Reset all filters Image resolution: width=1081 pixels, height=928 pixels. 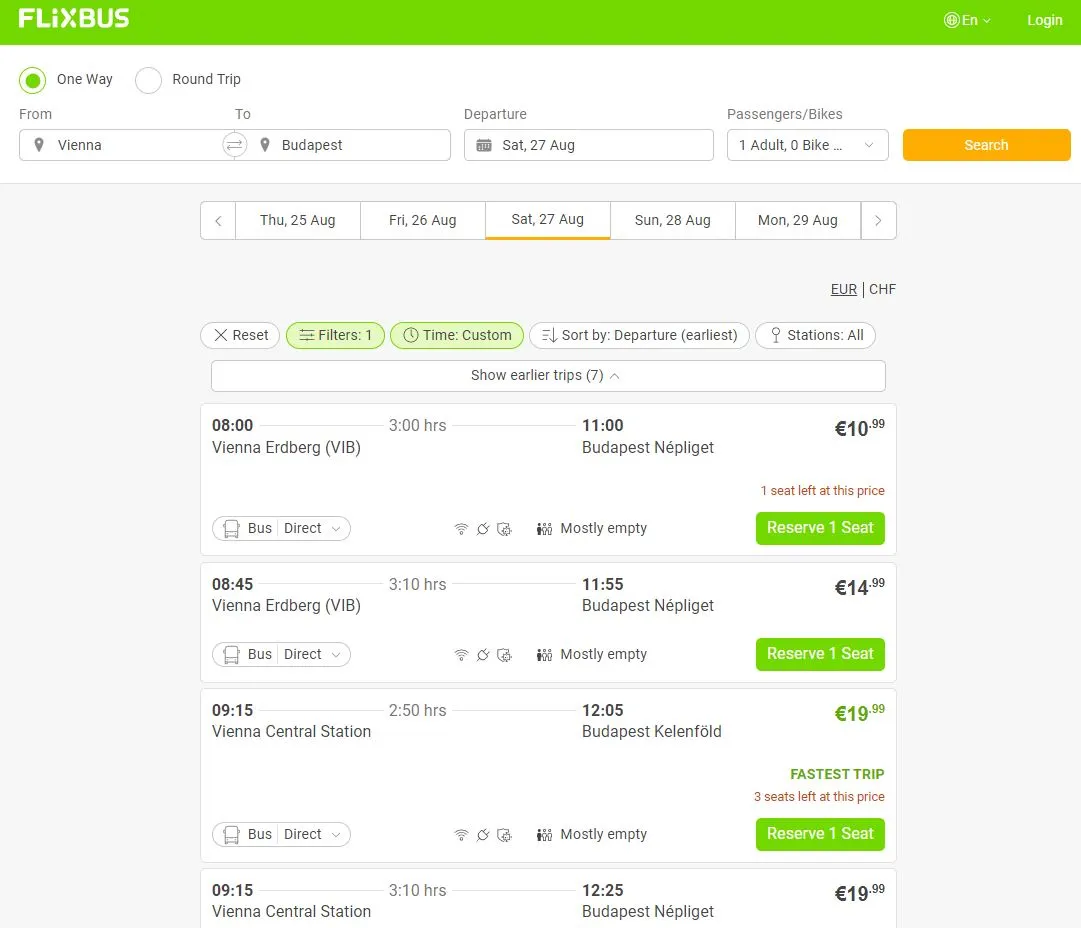[x=240, y=335]
